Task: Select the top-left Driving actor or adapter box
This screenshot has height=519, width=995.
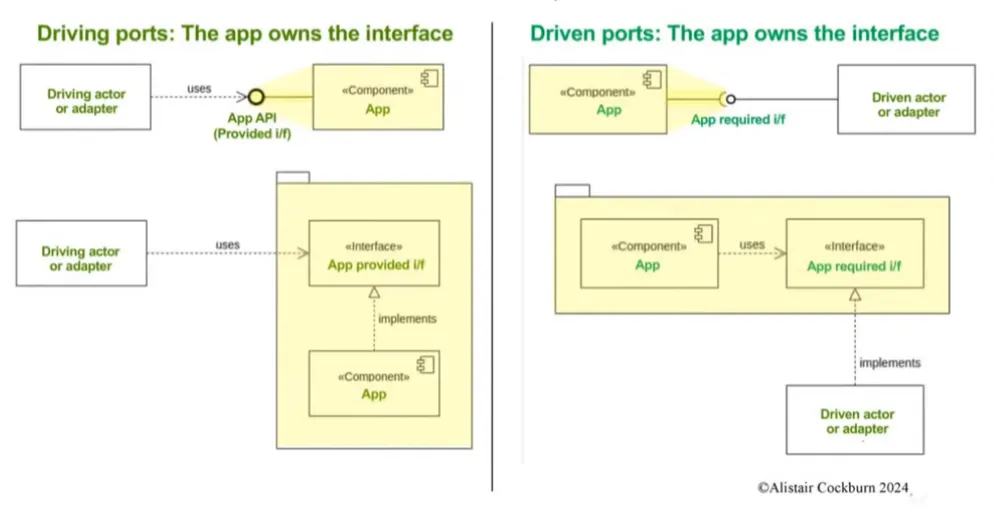Action: pos(85,97)
